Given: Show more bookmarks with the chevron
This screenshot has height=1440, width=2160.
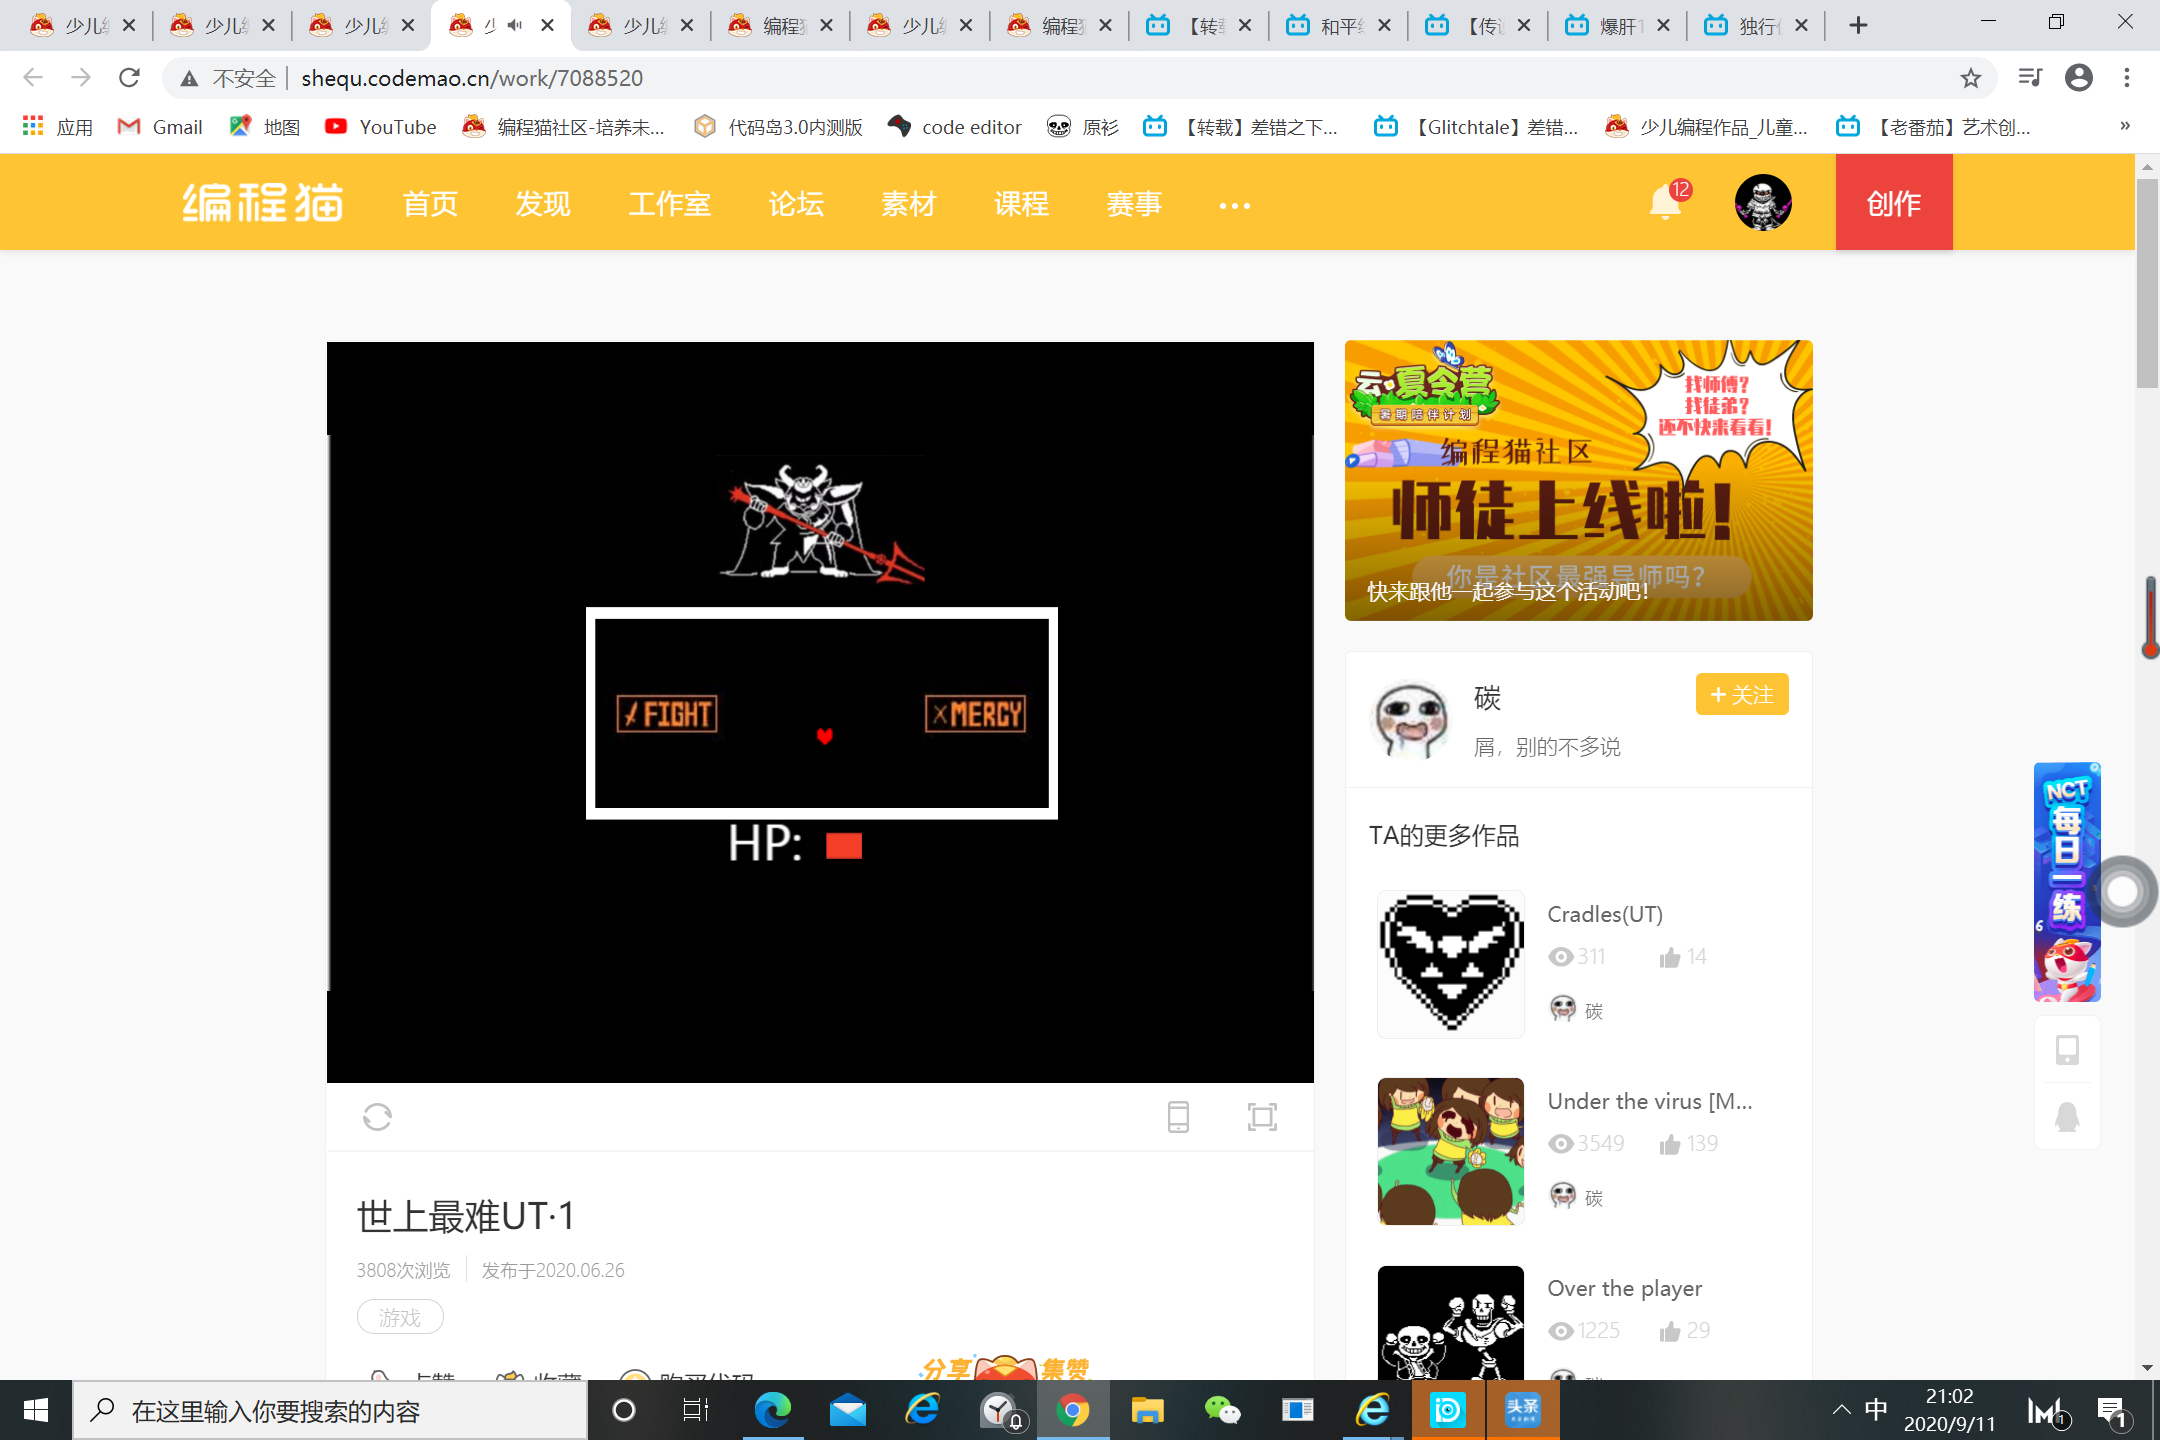Looking at the screenshot, I should pos(2125,126).
